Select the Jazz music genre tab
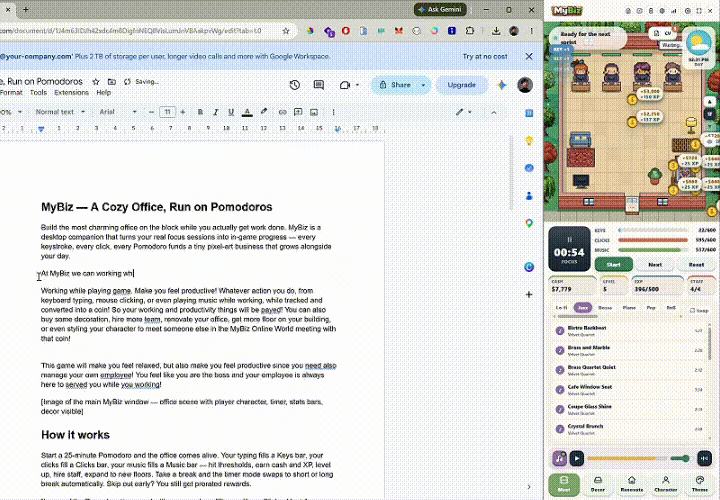Image resolution: width=720 pixels, height=500 pixels. coord(583,308)
